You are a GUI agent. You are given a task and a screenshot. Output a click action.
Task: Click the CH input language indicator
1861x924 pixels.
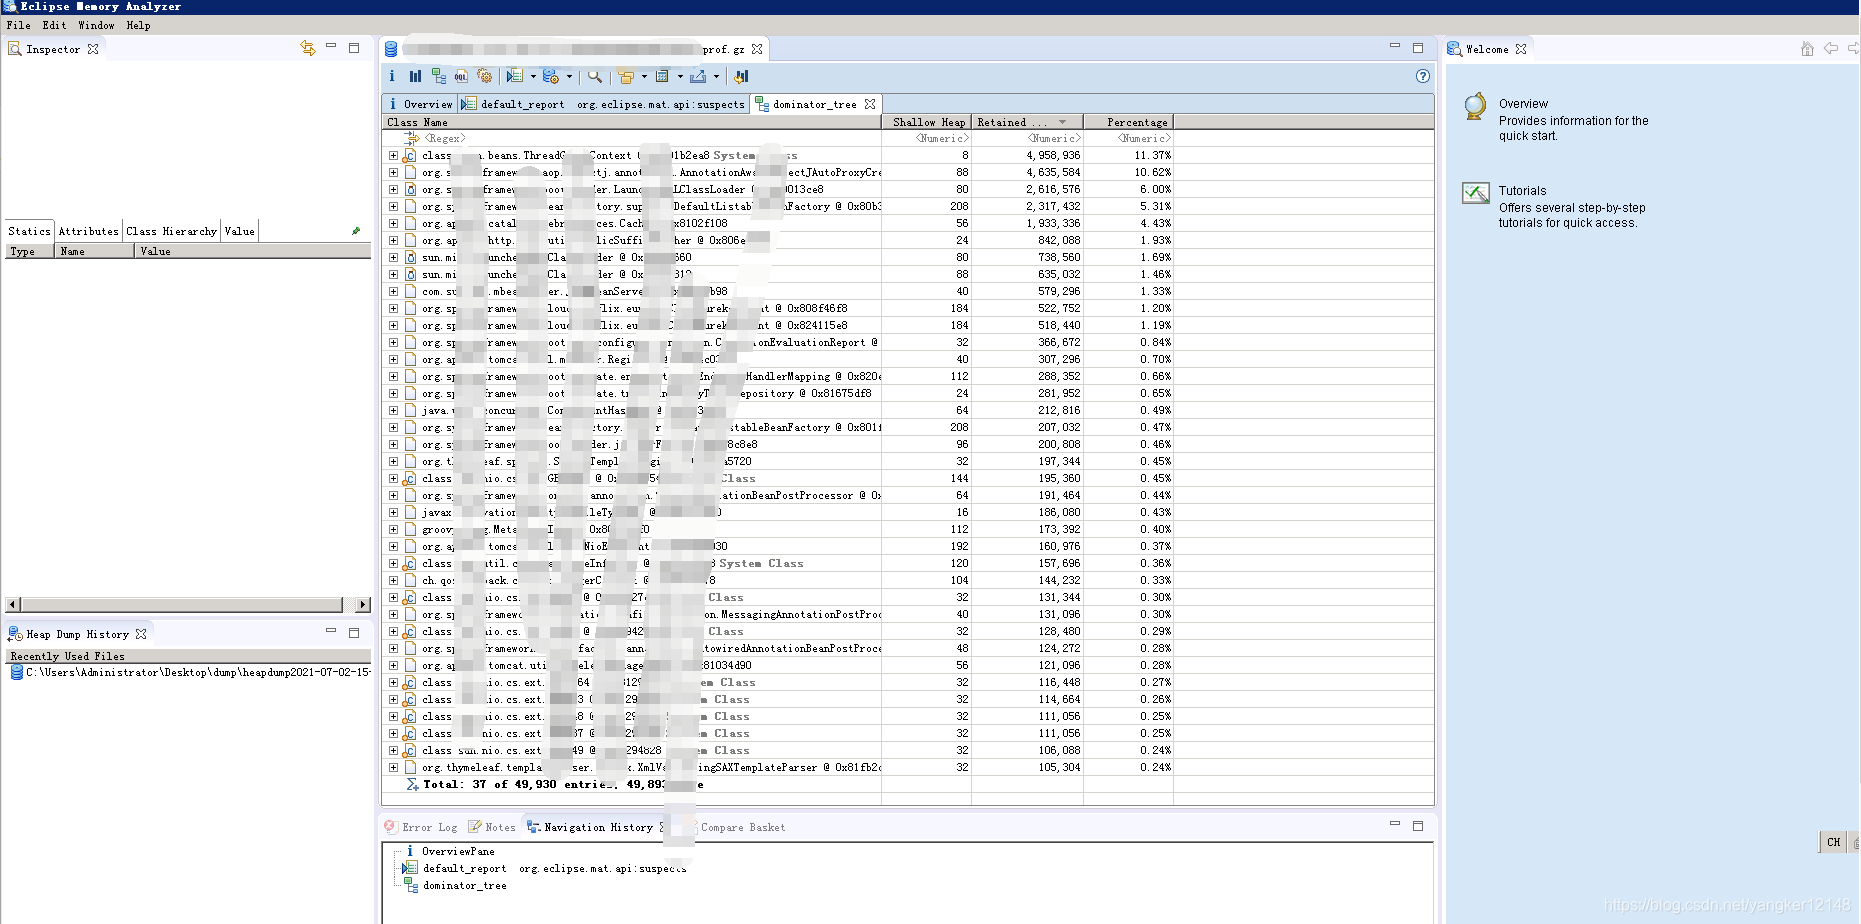click(1833, 842)
